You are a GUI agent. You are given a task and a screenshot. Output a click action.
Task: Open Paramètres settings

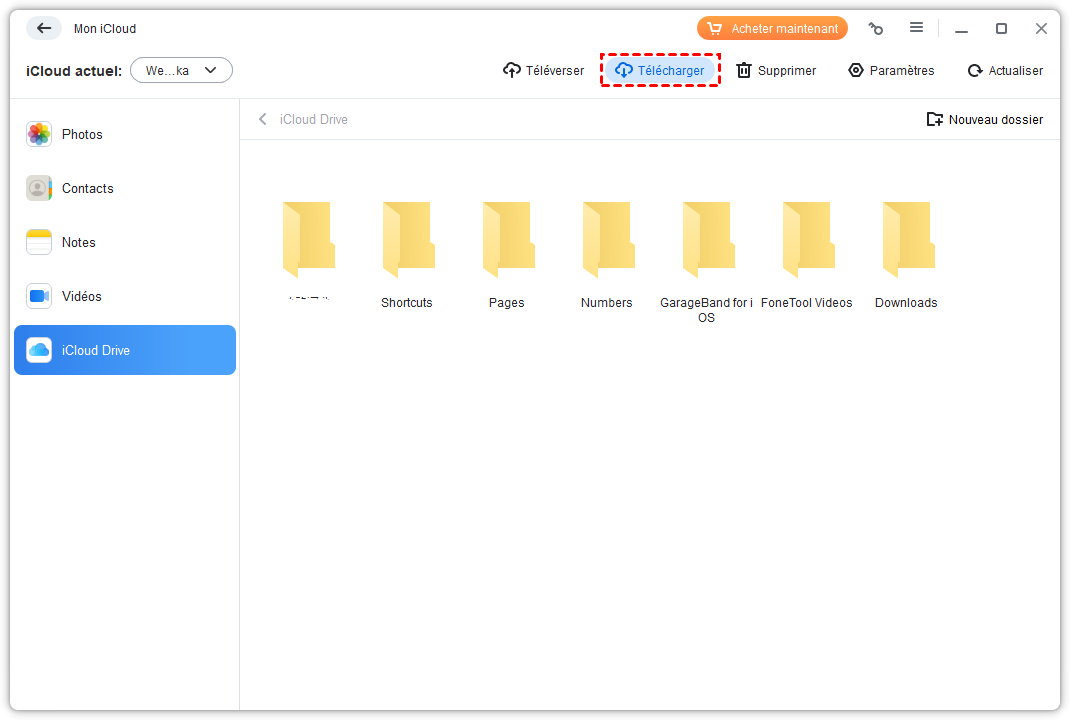click(x=891, y=70)
